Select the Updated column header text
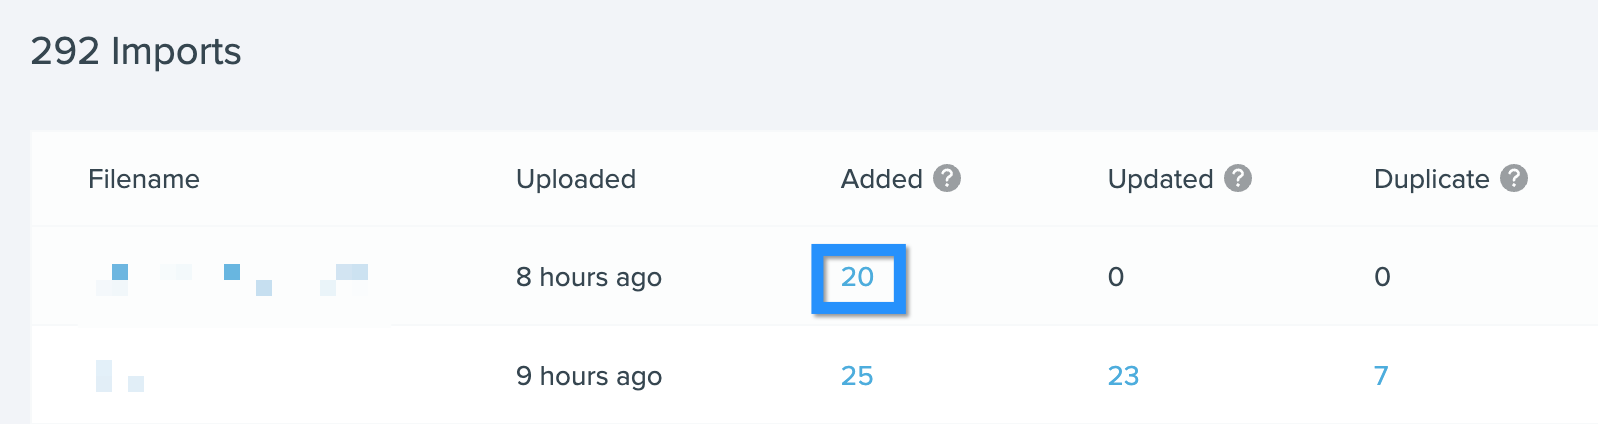 click(1160, 179)
